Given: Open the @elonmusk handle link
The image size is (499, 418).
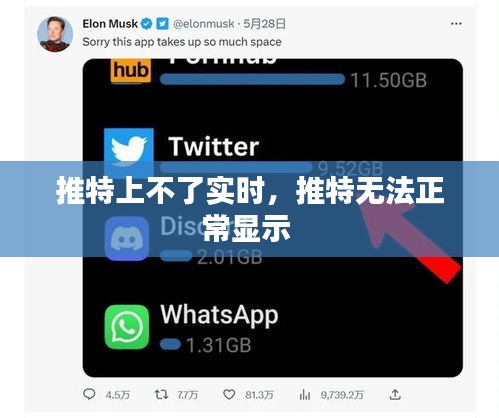Looking at the screenshot, I should point(204,24).
